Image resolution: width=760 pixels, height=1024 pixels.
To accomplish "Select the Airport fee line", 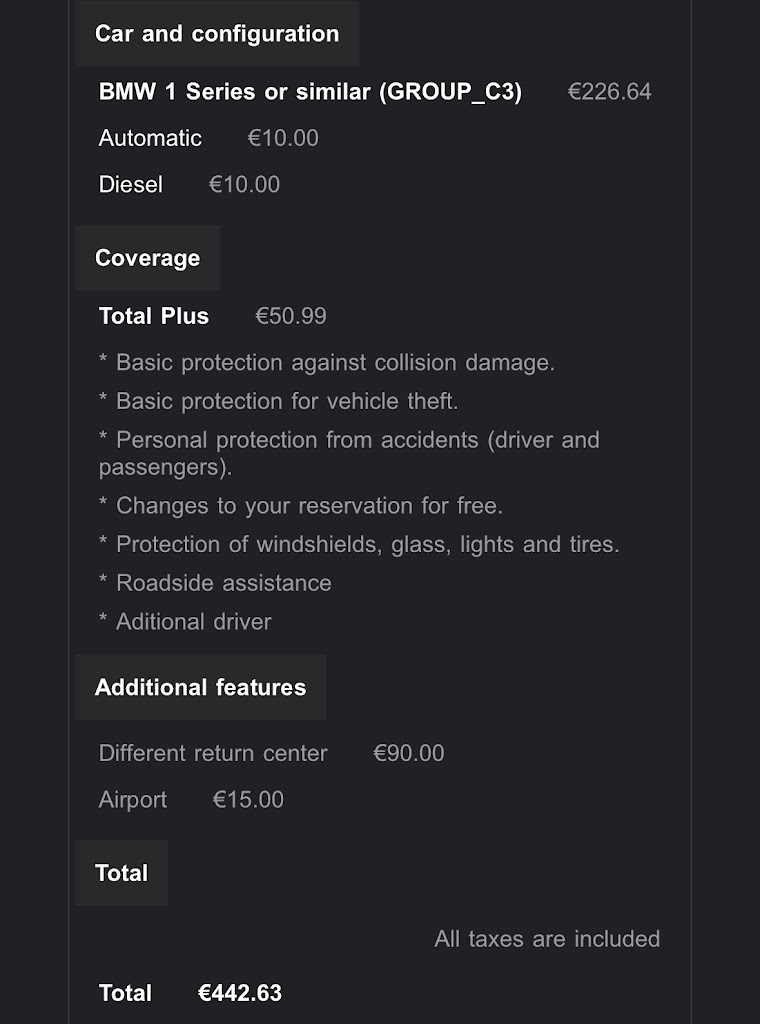I will pos(191,799).
